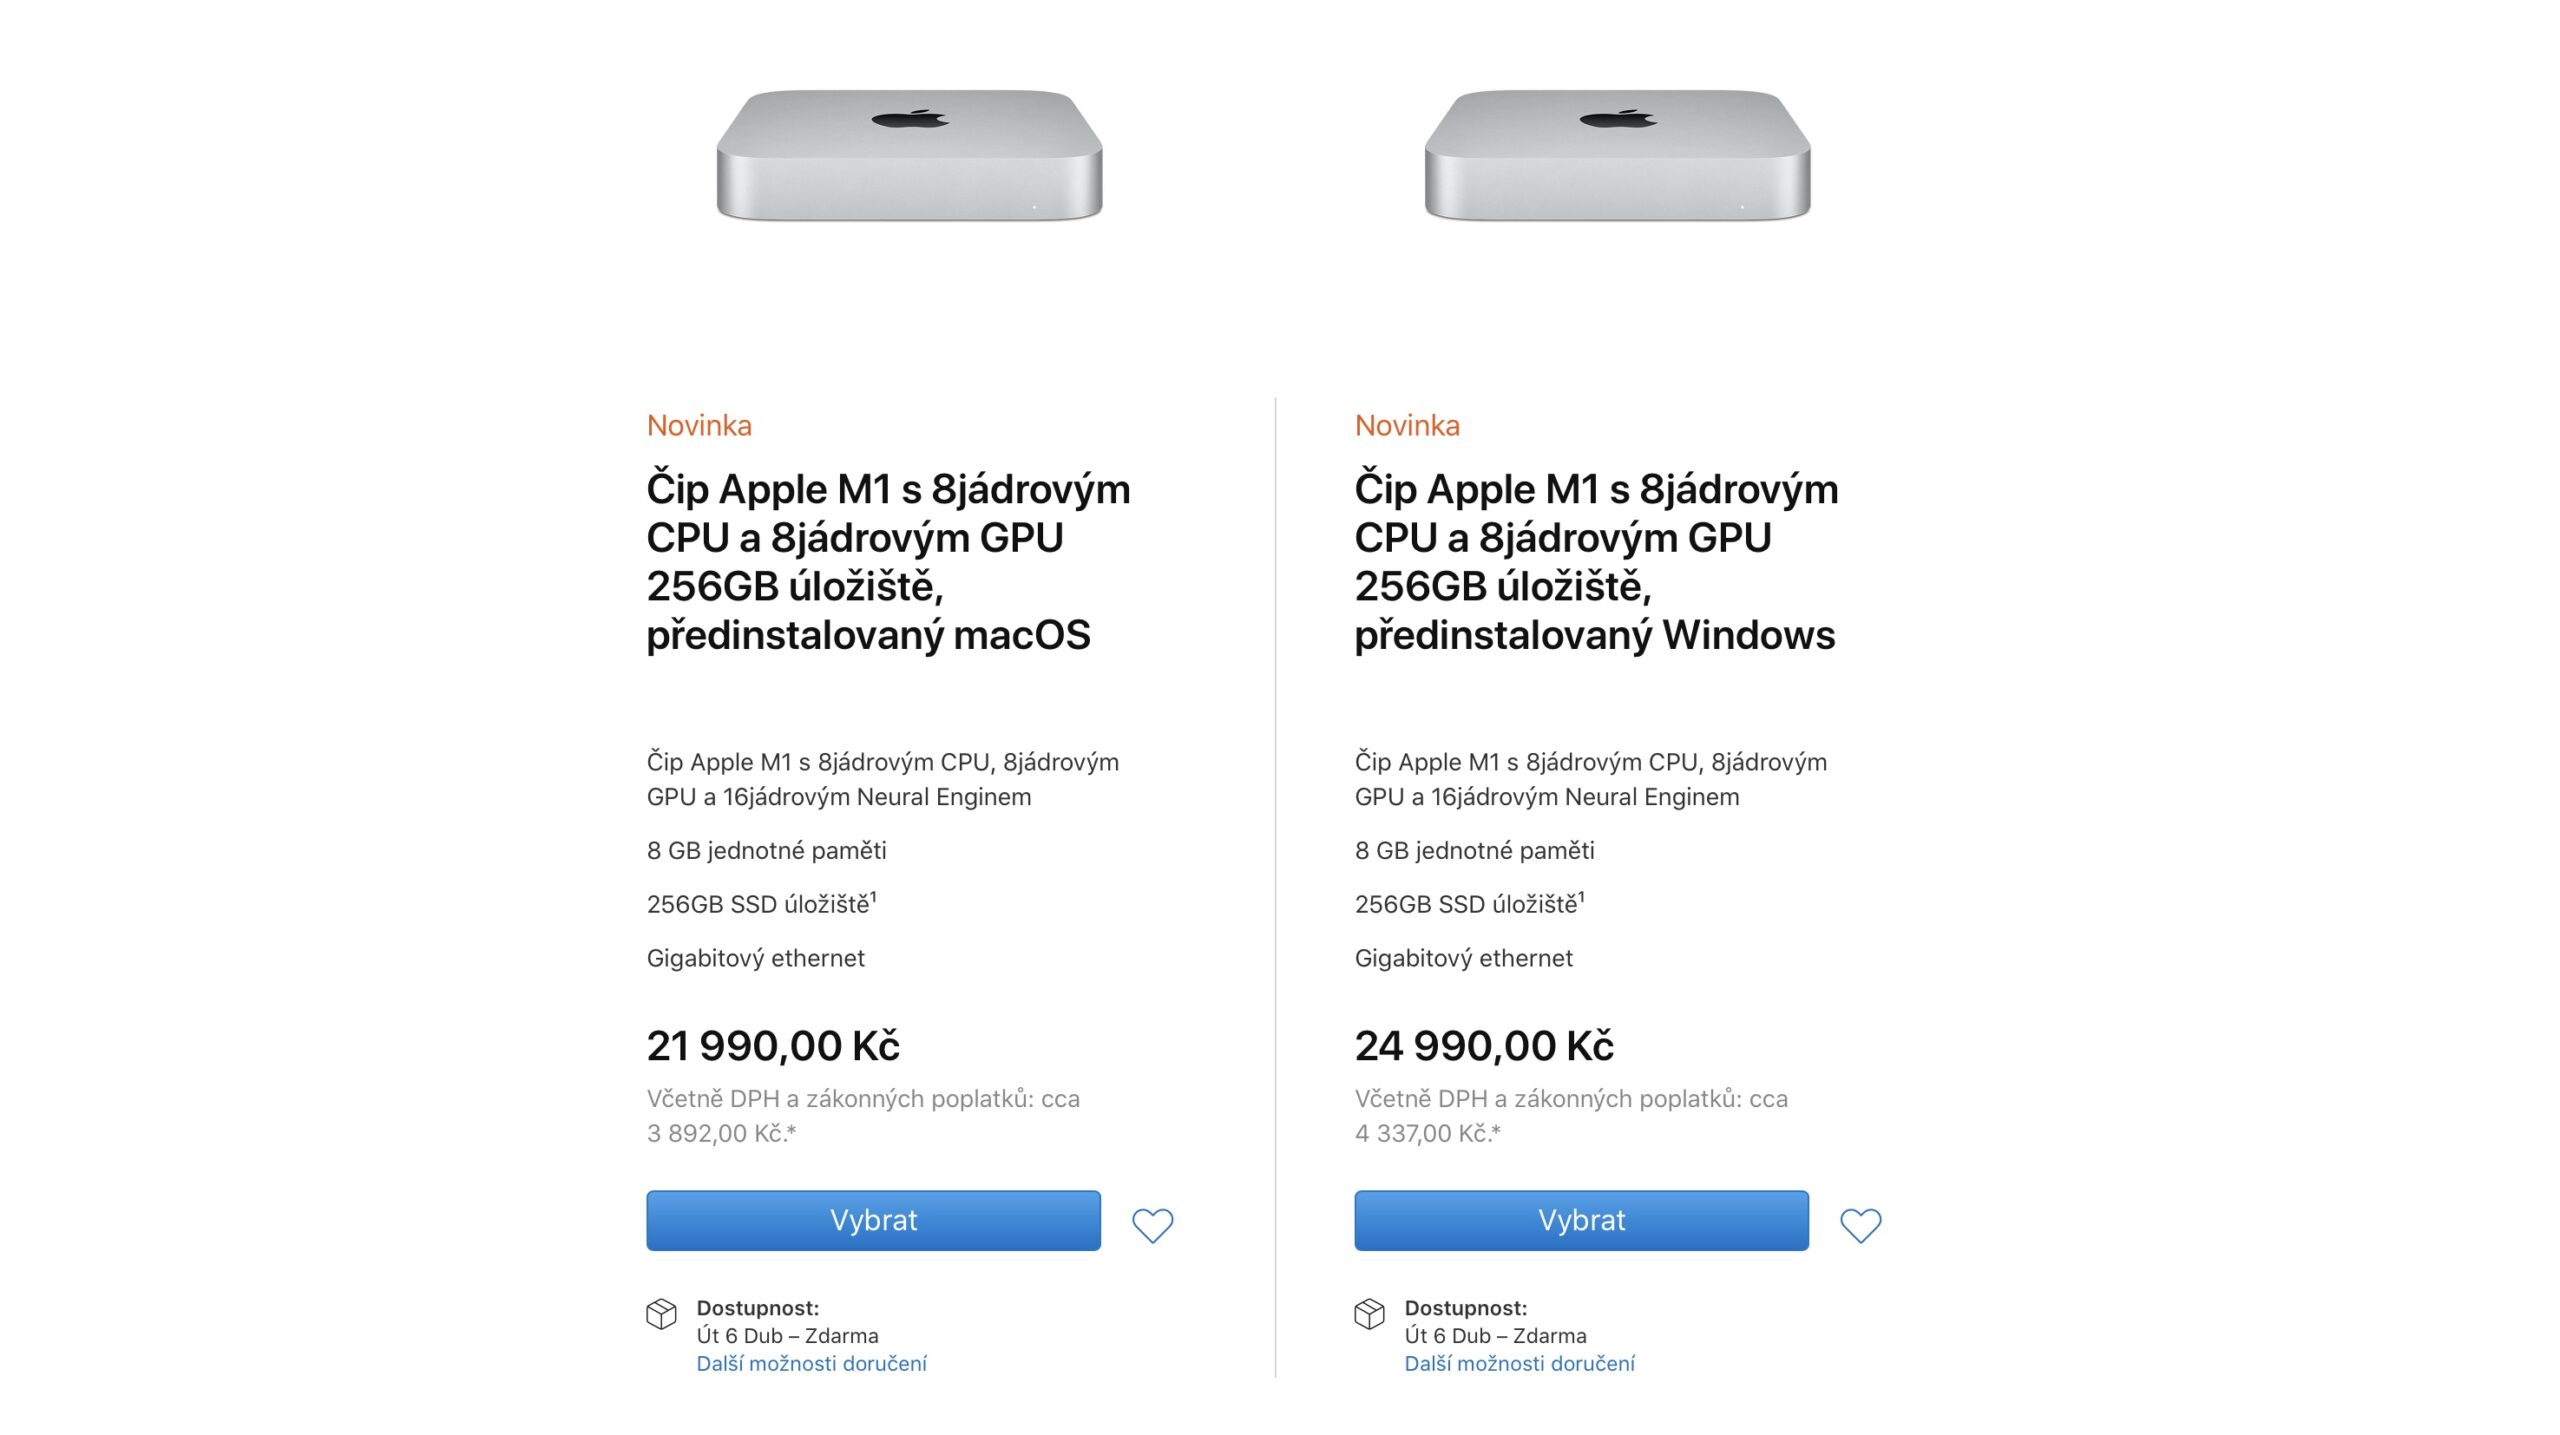Click the 24 990,00 Kč price
This screenshot has height=1435, width=2560.
click(1484, 1046)
